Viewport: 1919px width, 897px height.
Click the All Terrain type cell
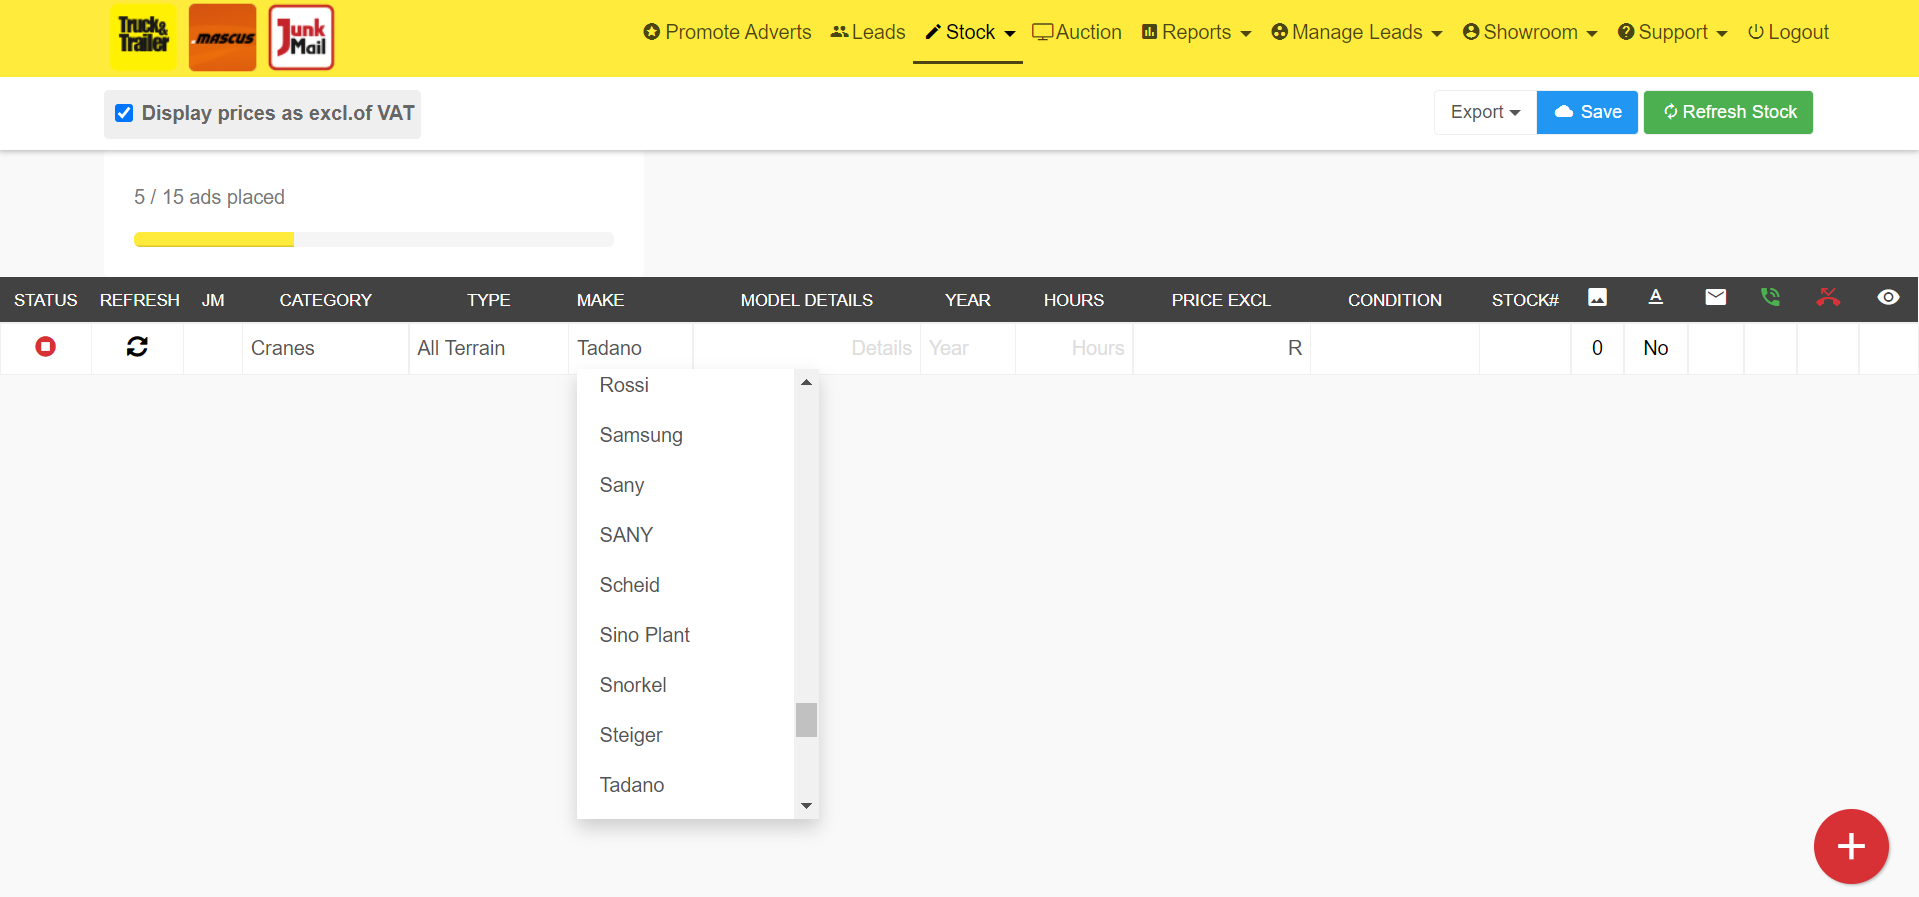click(x=488, y=348)
